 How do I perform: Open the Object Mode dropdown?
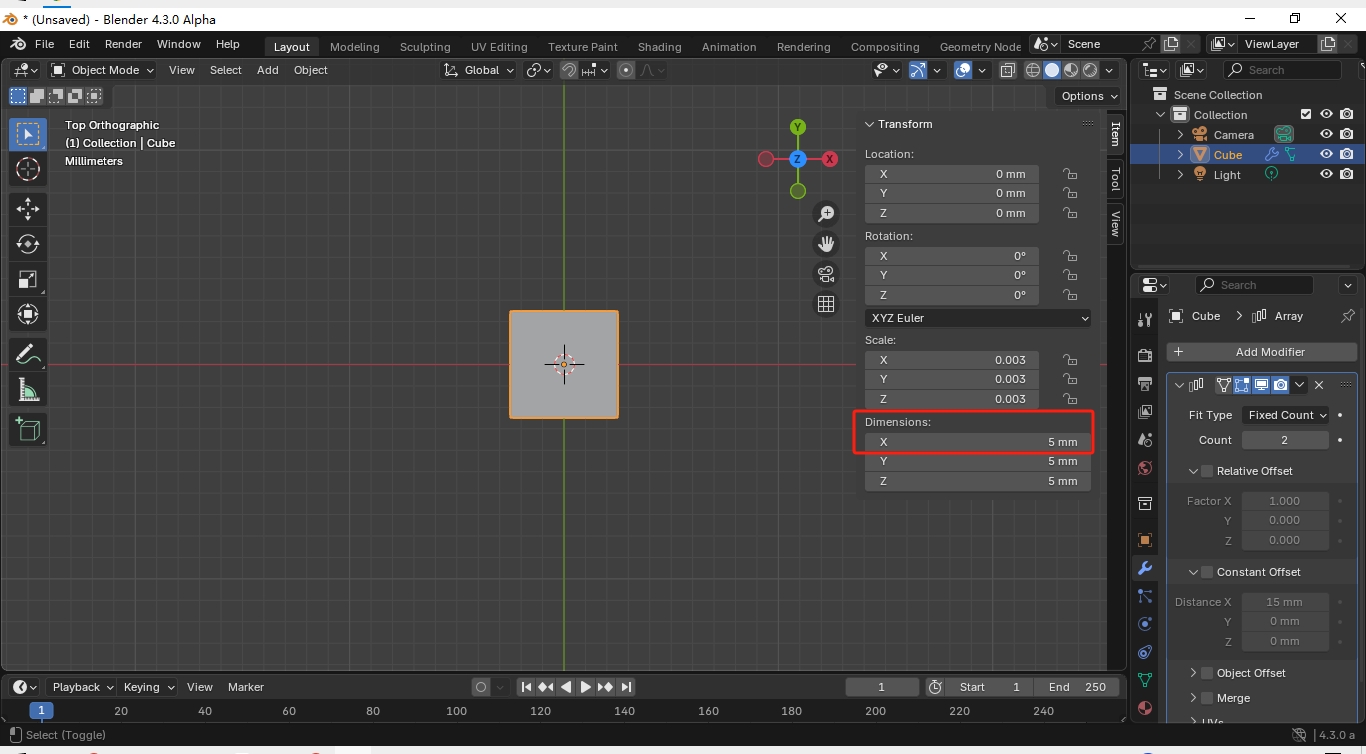tap(102, 70)
